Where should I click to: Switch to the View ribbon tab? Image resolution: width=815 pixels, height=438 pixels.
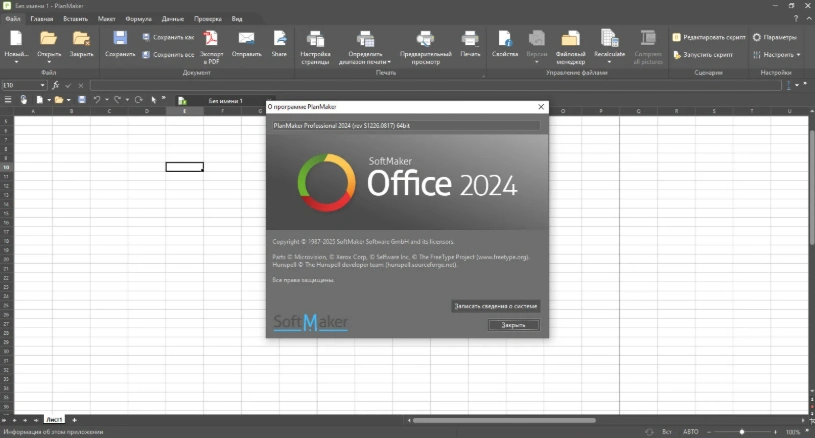click(237, 19)
